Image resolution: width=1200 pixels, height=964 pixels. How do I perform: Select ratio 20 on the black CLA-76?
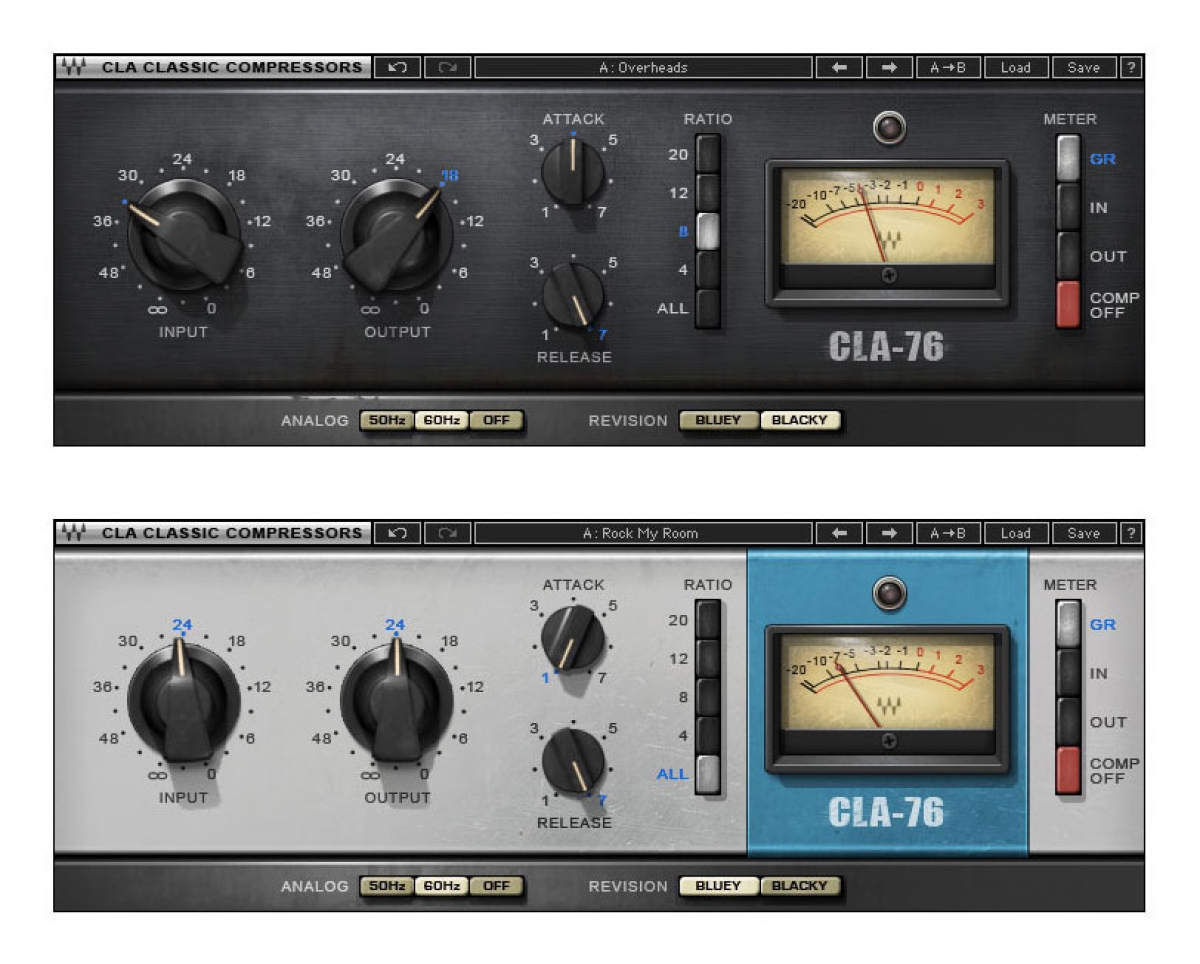pos(708,154)
